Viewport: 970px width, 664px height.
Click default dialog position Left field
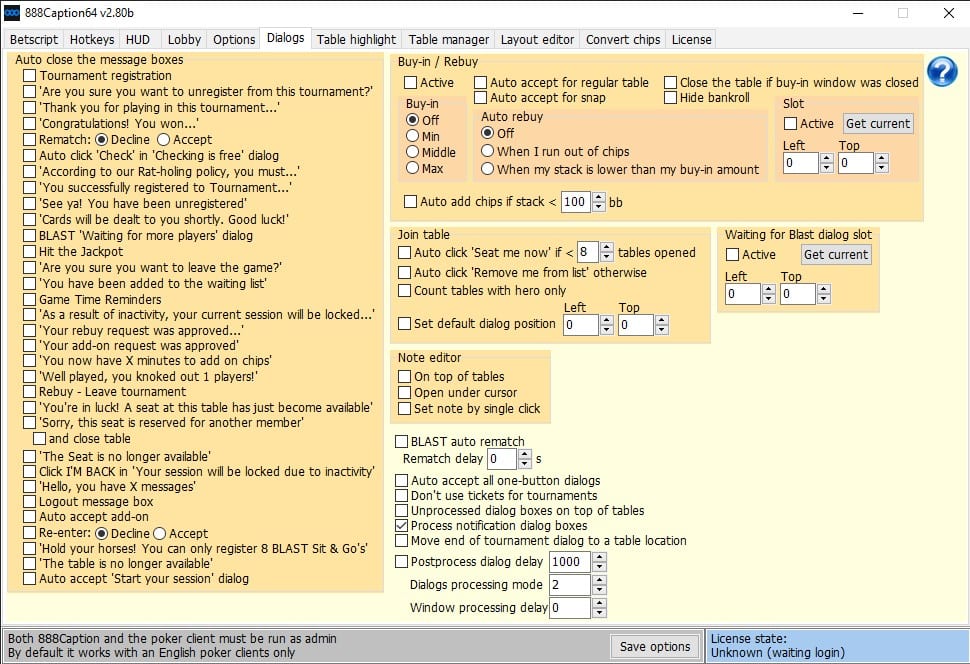point(582,325)
